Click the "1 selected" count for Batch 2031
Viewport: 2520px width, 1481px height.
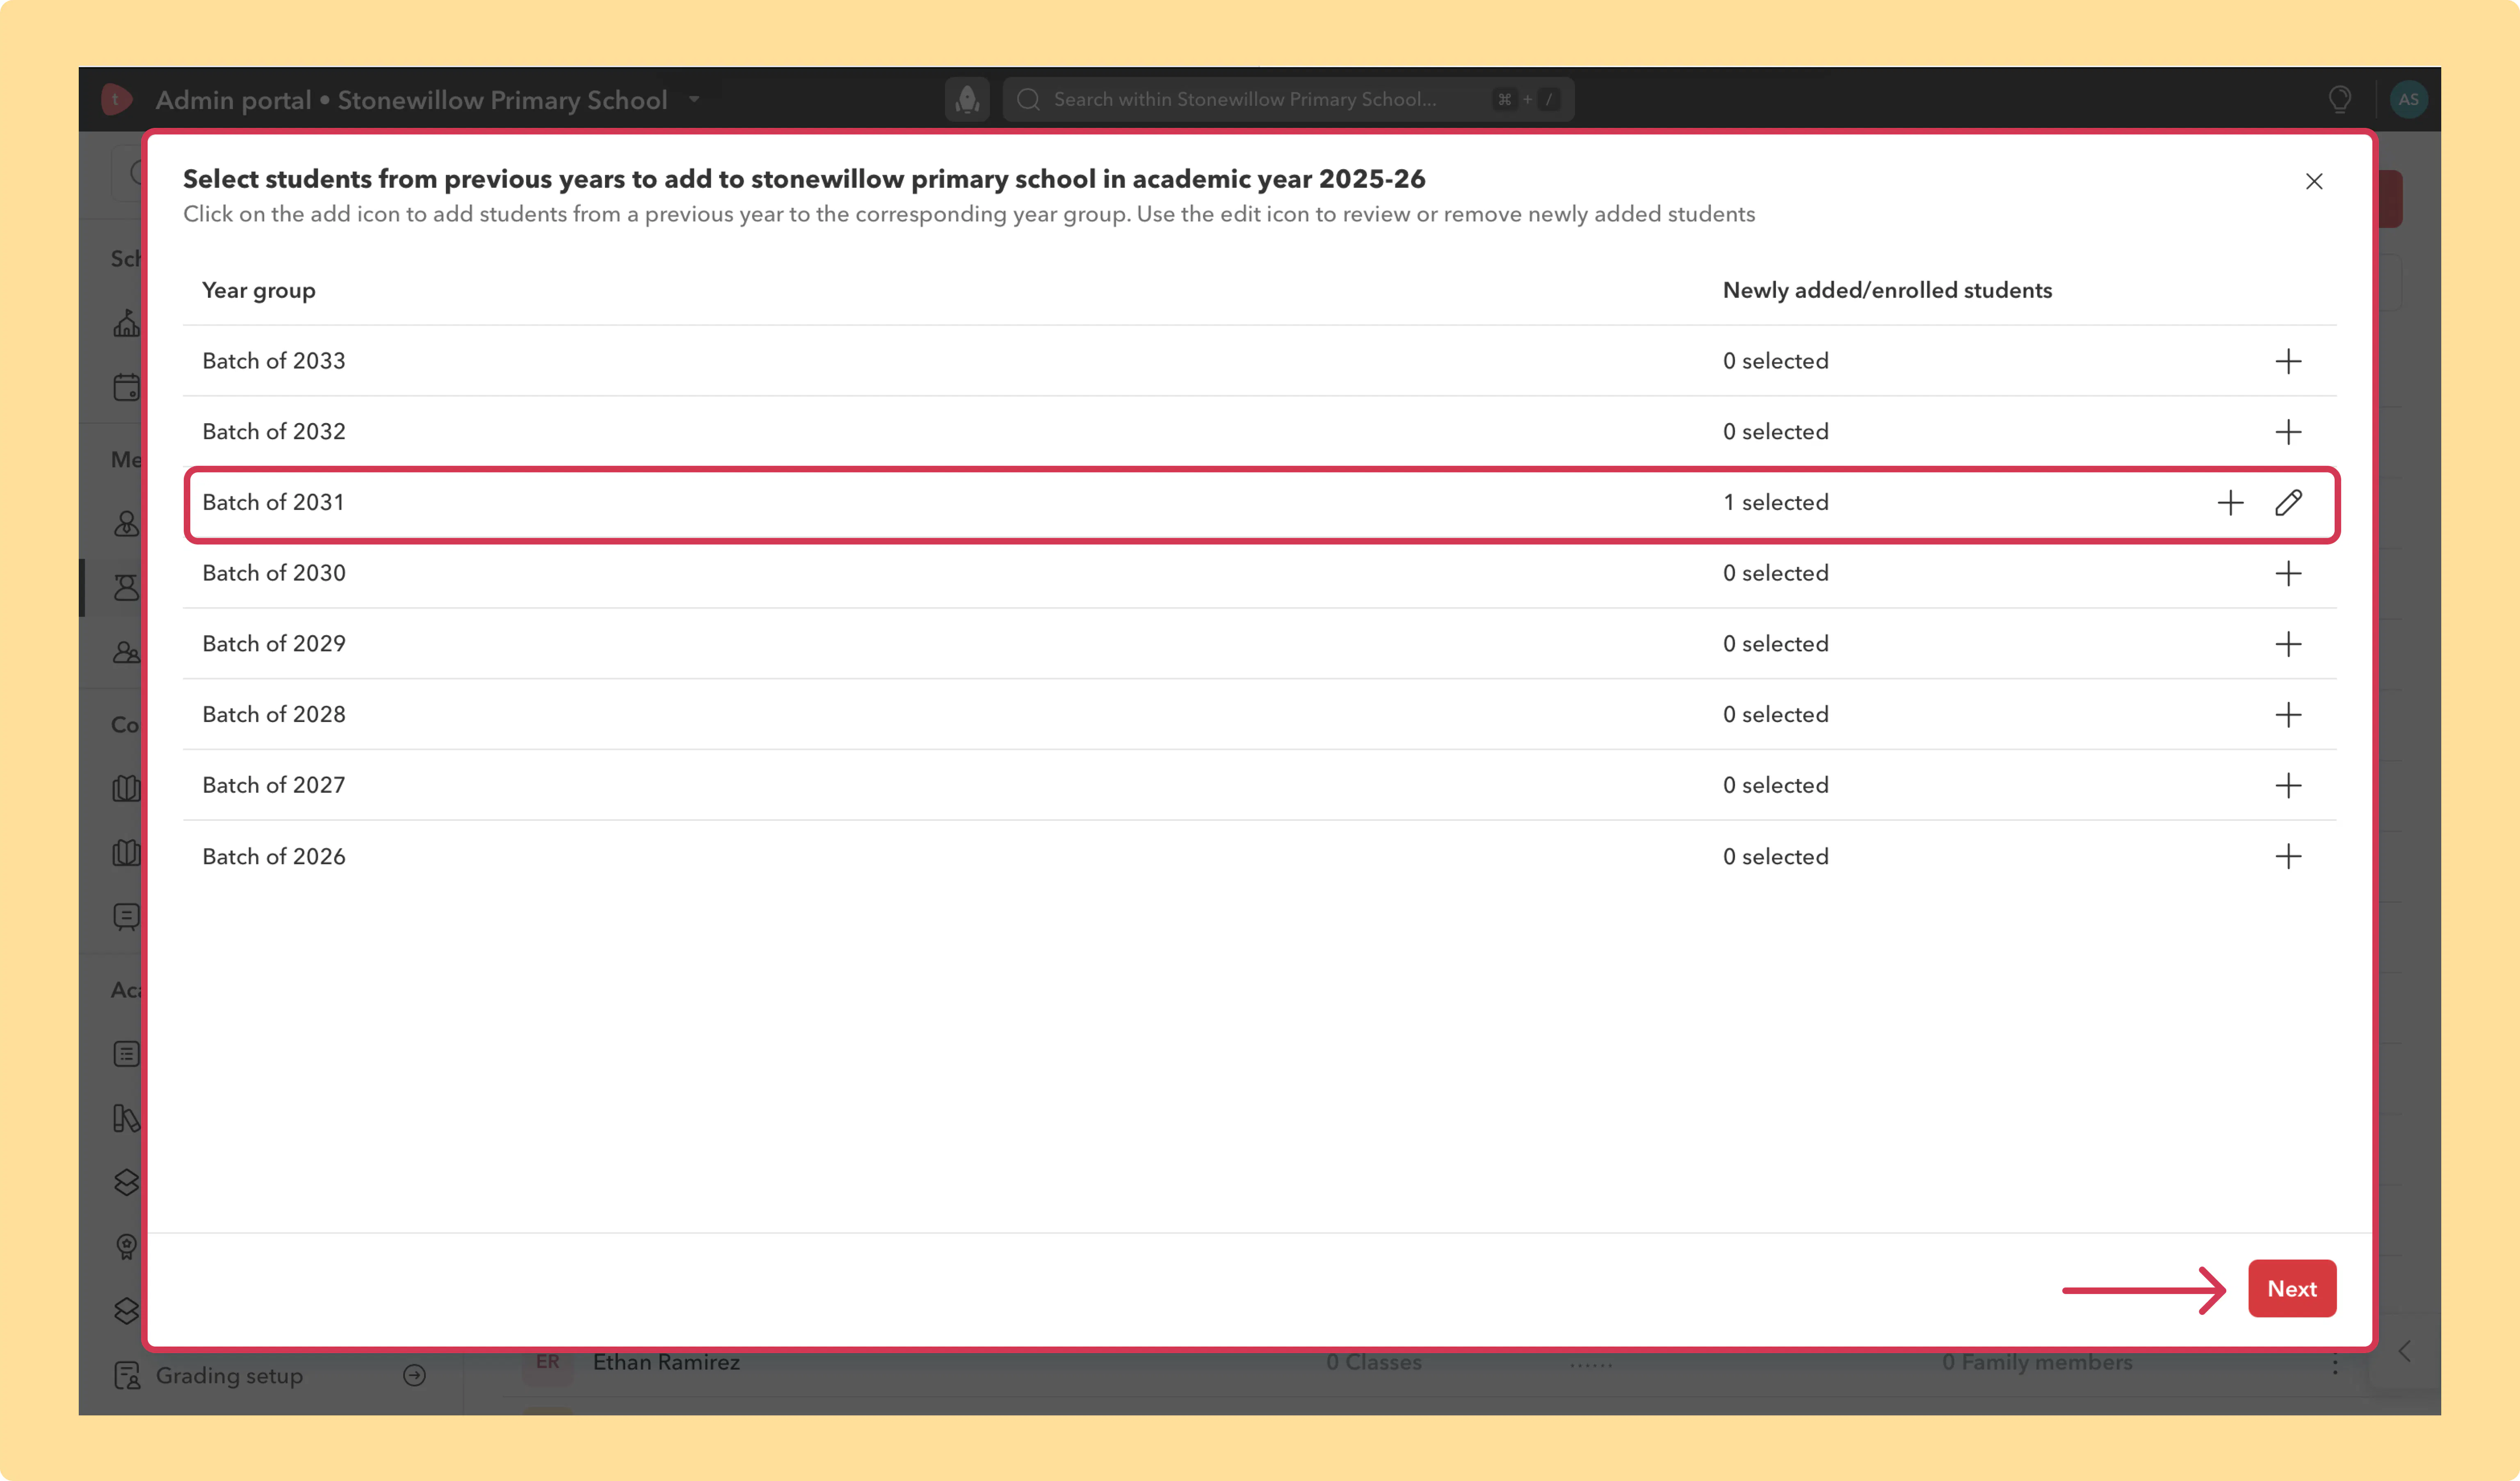click(x=1775, y=502)
